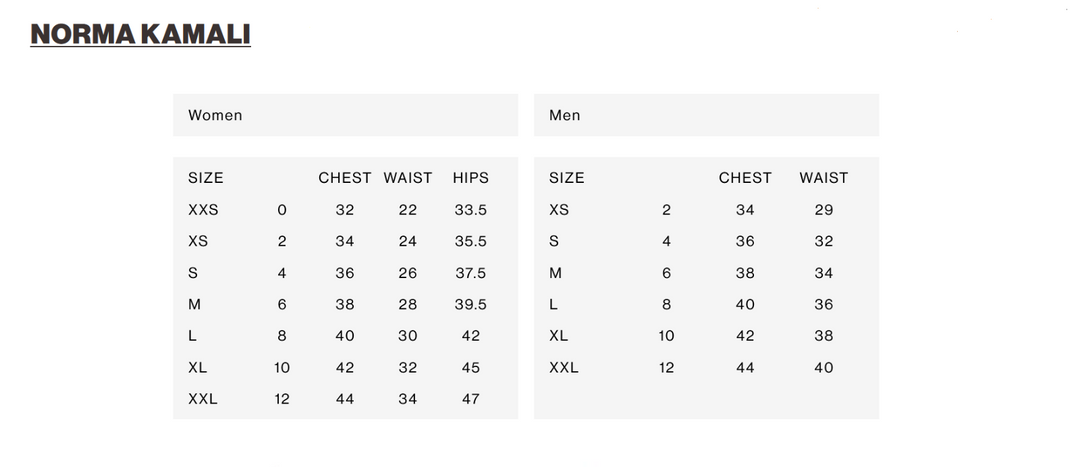1080x467 pixels.
Task: Click the NORMA KAMALI logo link
Action: coord(140,35)
